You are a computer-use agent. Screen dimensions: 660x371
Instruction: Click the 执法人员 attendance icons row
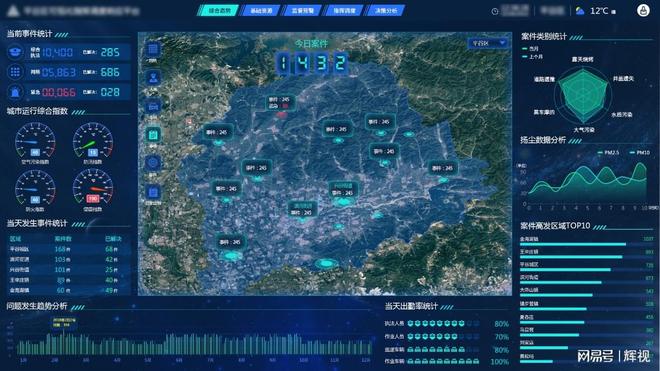click(443, 323)
